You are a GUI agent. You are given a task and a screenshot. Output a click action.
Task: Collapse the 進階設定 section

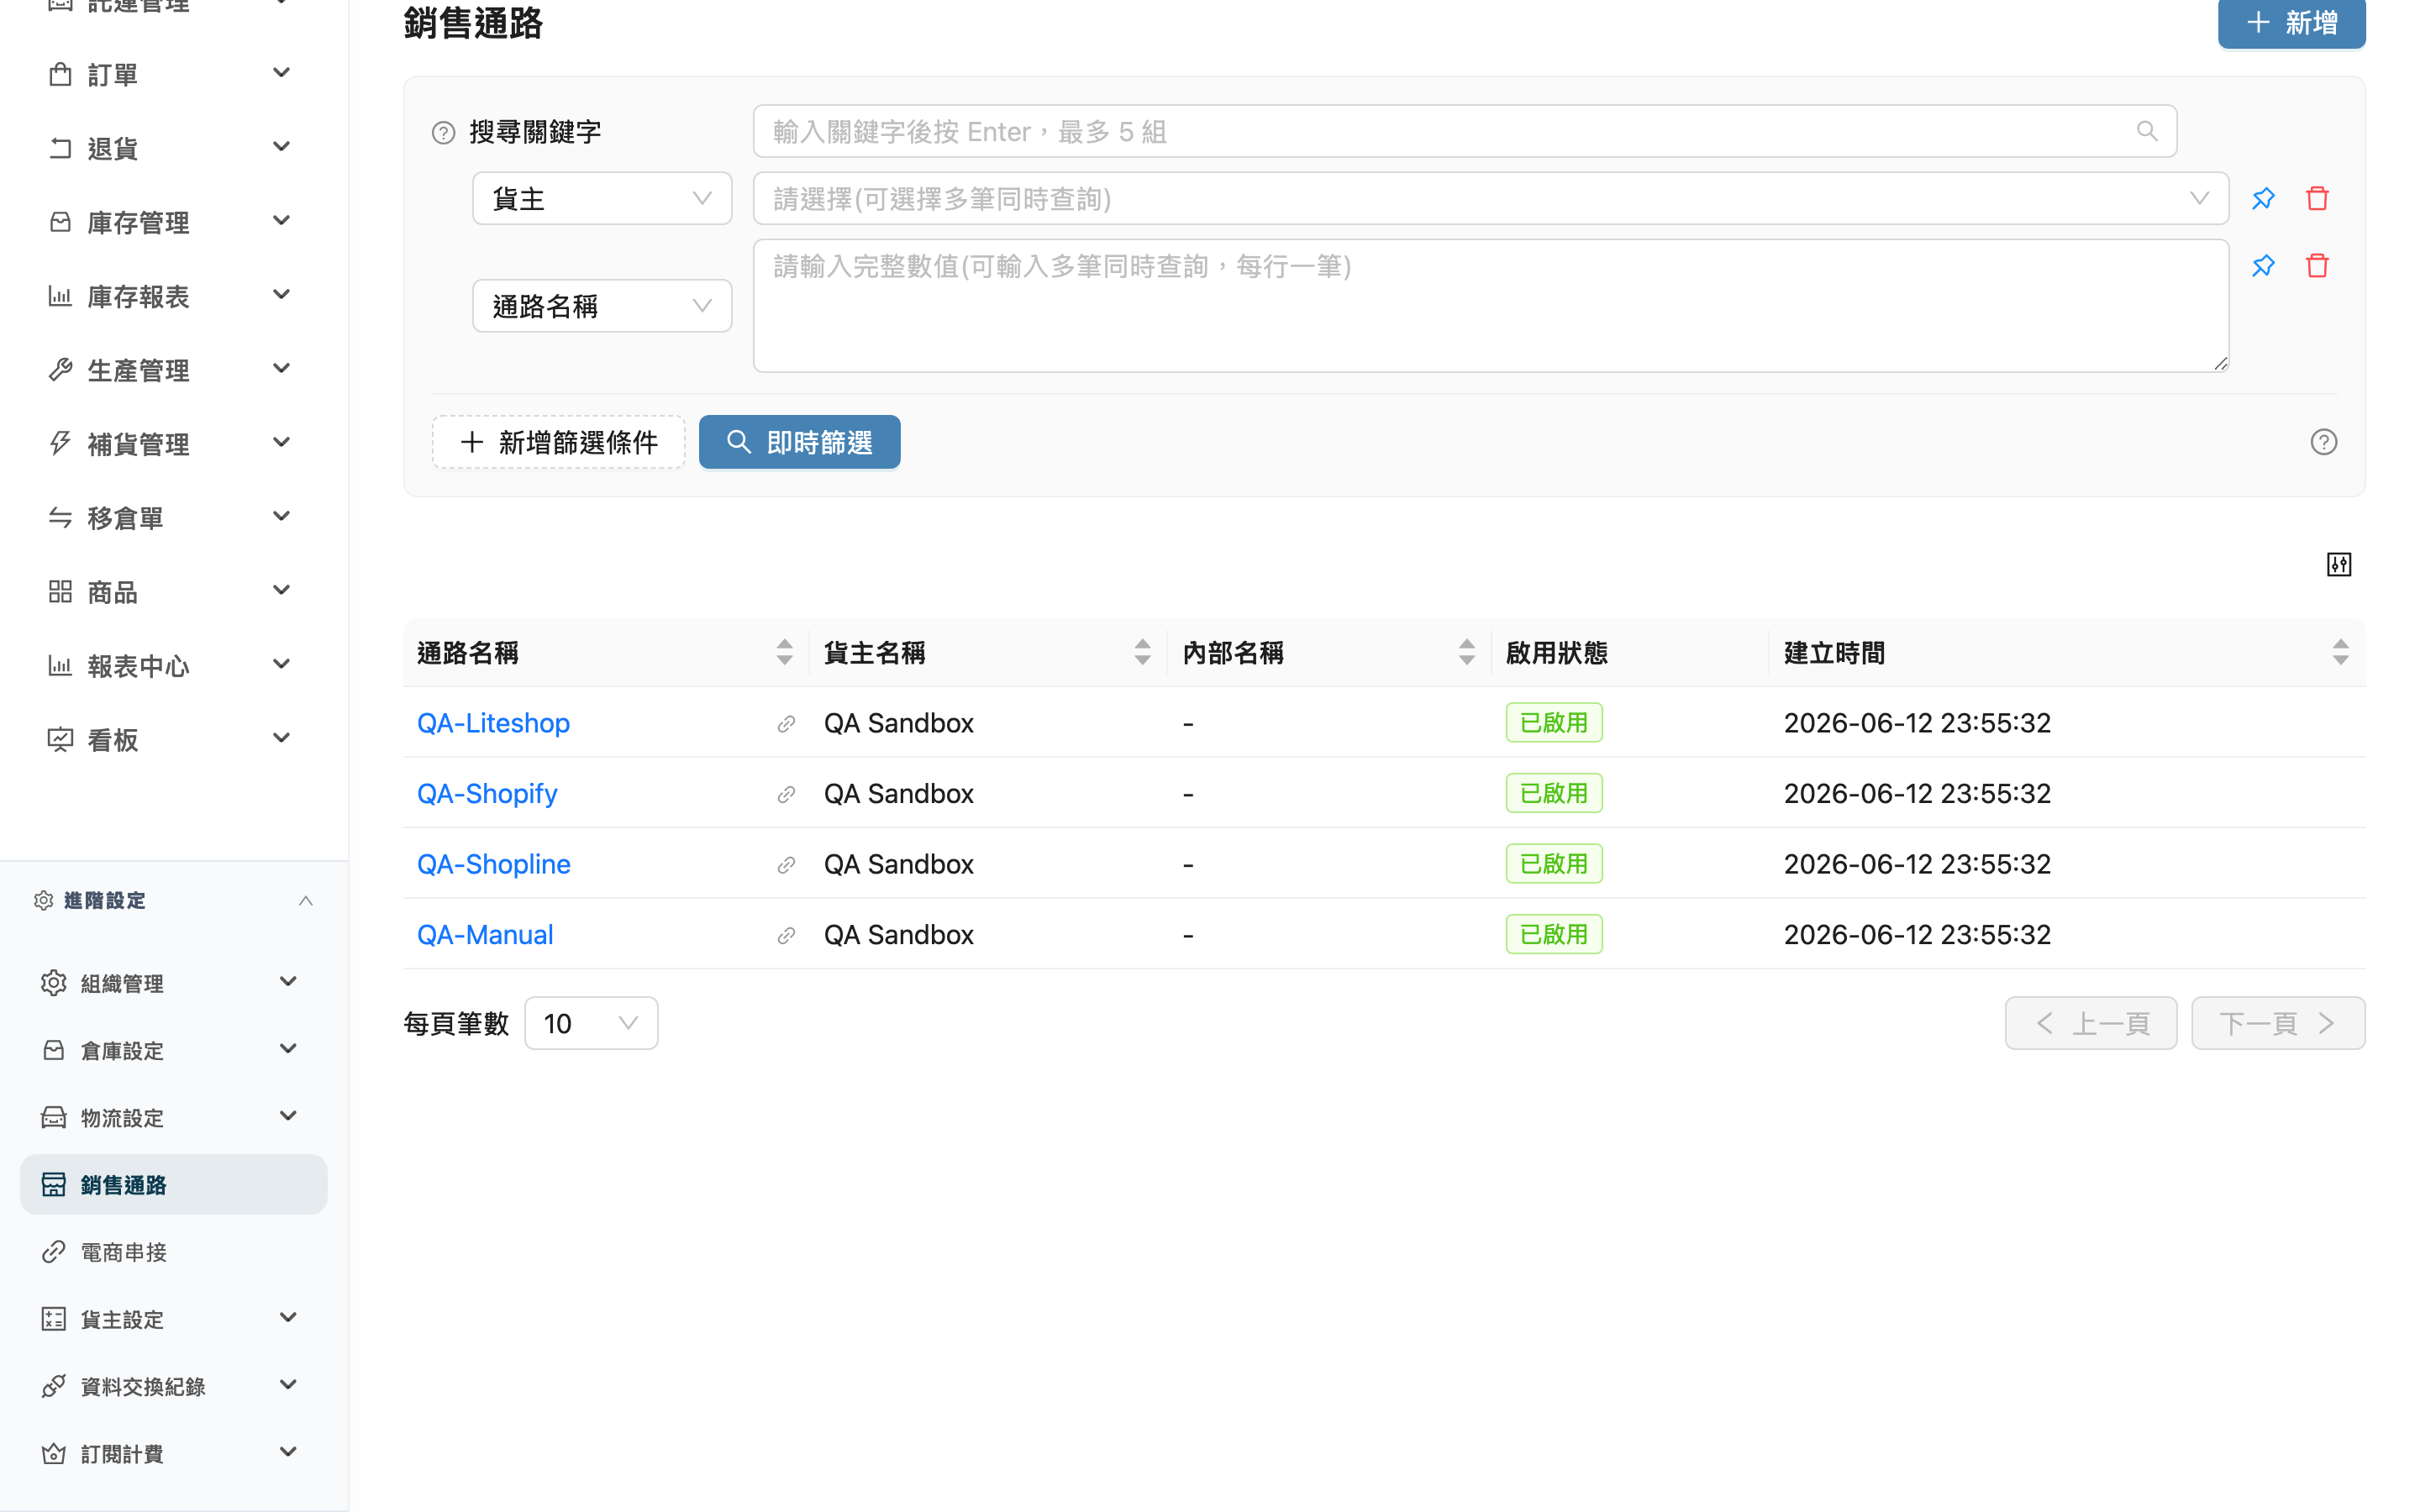[x=306, y=900]
